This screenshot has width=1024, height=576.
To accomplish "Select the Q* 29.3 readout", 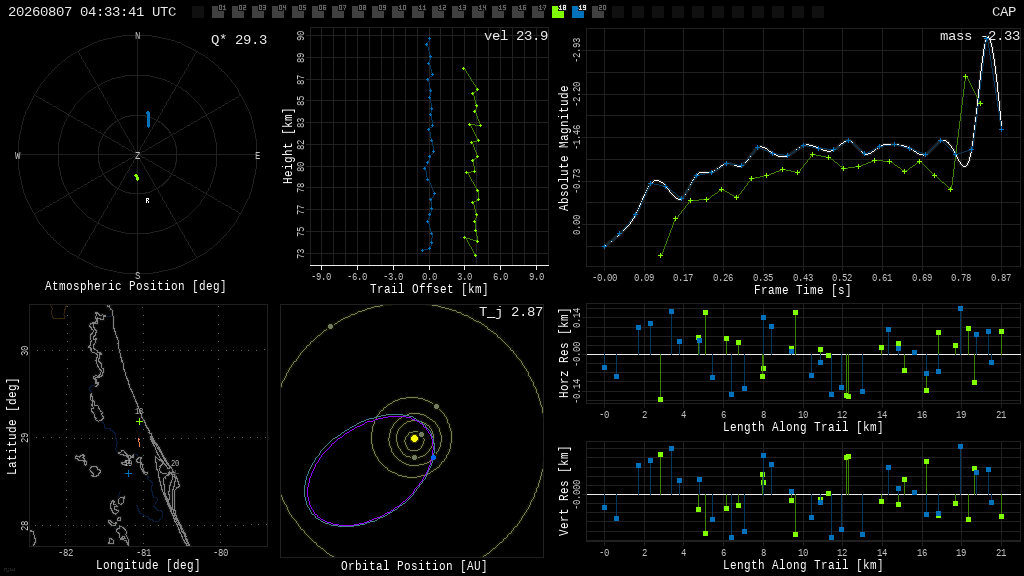I will 239,40.
